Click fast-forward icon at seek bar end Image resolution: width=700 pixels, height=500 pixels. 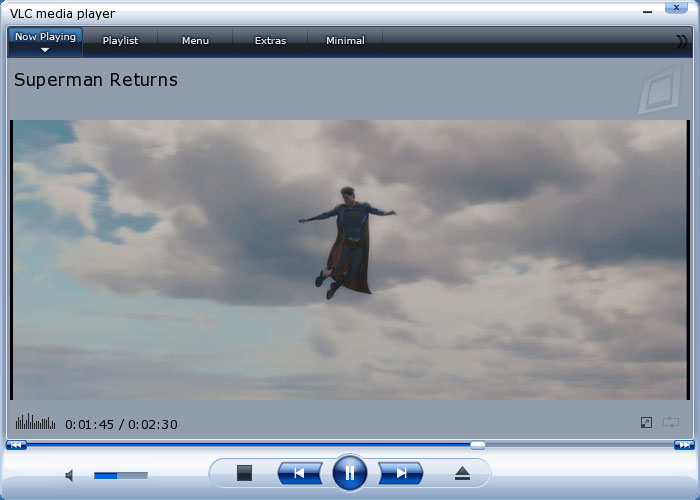point(684,445)
